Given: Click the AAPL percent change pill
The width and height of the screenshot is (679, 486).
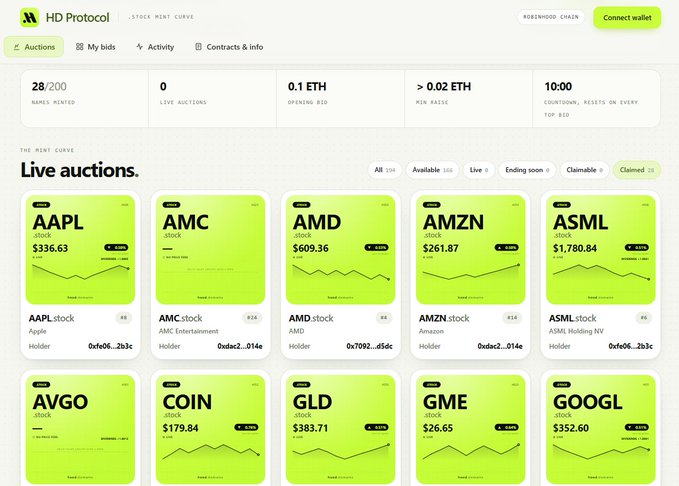Looking at the screenshot, I should click(116, 248).
